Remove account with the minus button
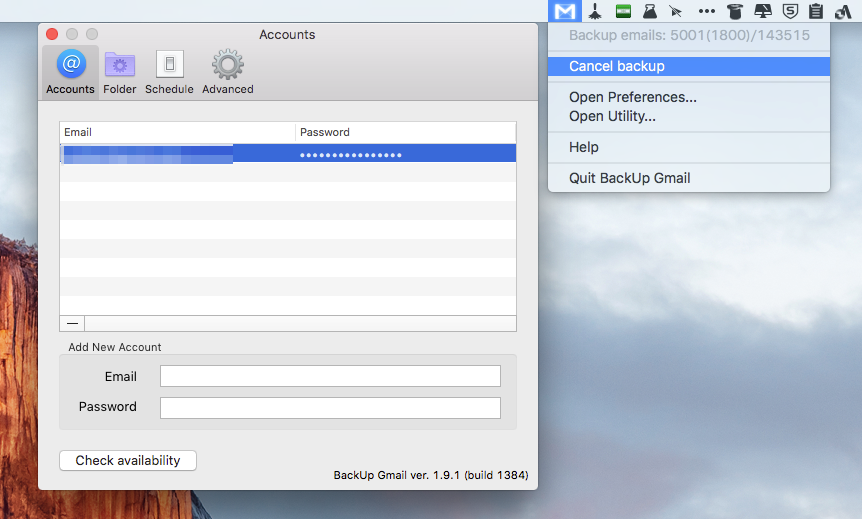The width and height of the screenshot is (862, 519). [72, 323]
